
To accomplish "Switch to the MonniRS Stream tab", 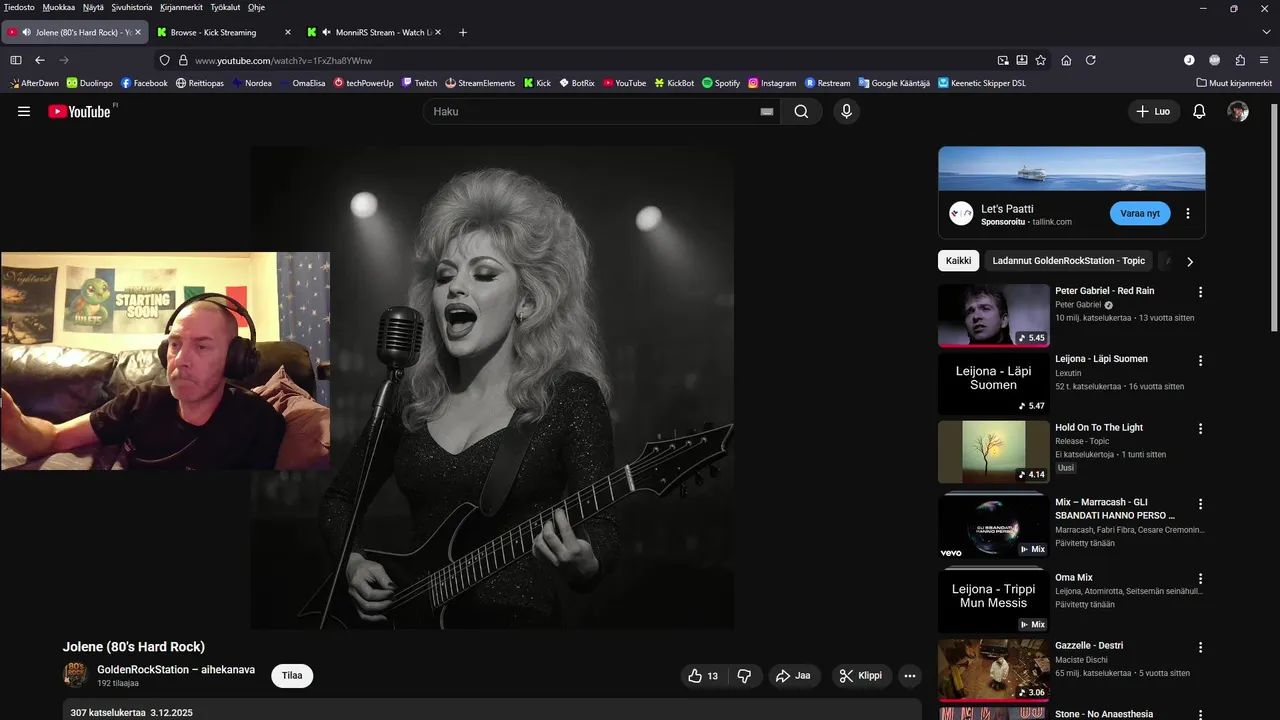I will click(376, 32).
